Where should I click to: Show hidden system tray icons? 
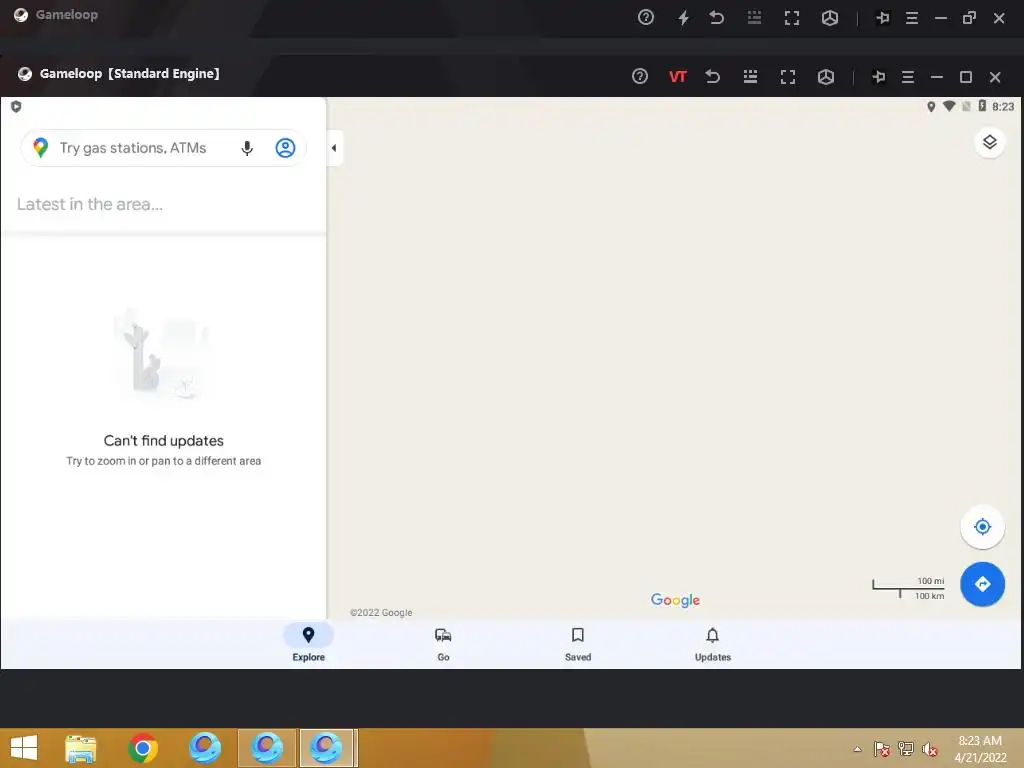tap(857, 749)
